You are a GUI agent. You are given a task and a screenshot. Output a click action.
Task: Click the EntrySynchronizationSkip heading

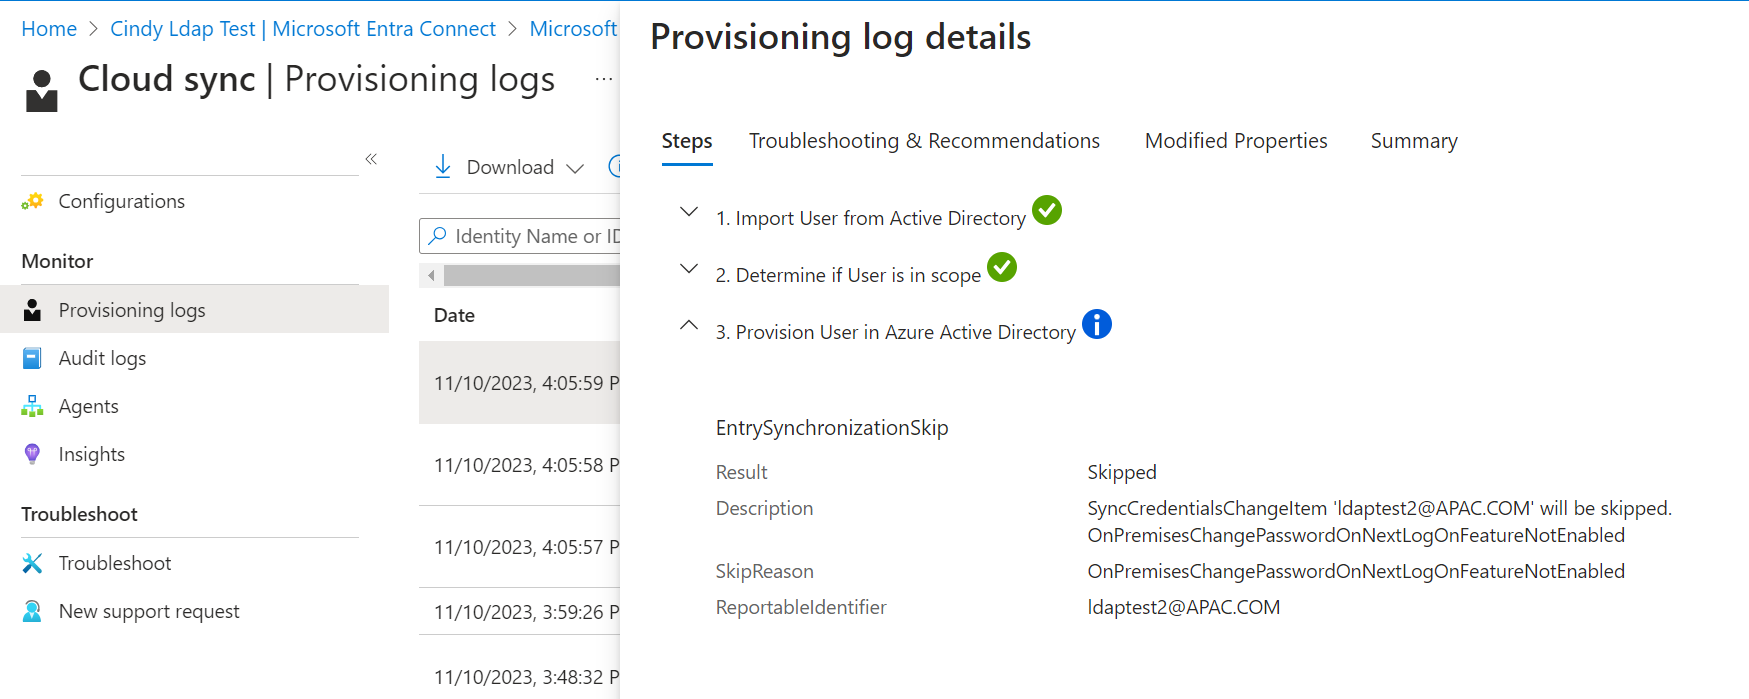click(x=832, y=428)
